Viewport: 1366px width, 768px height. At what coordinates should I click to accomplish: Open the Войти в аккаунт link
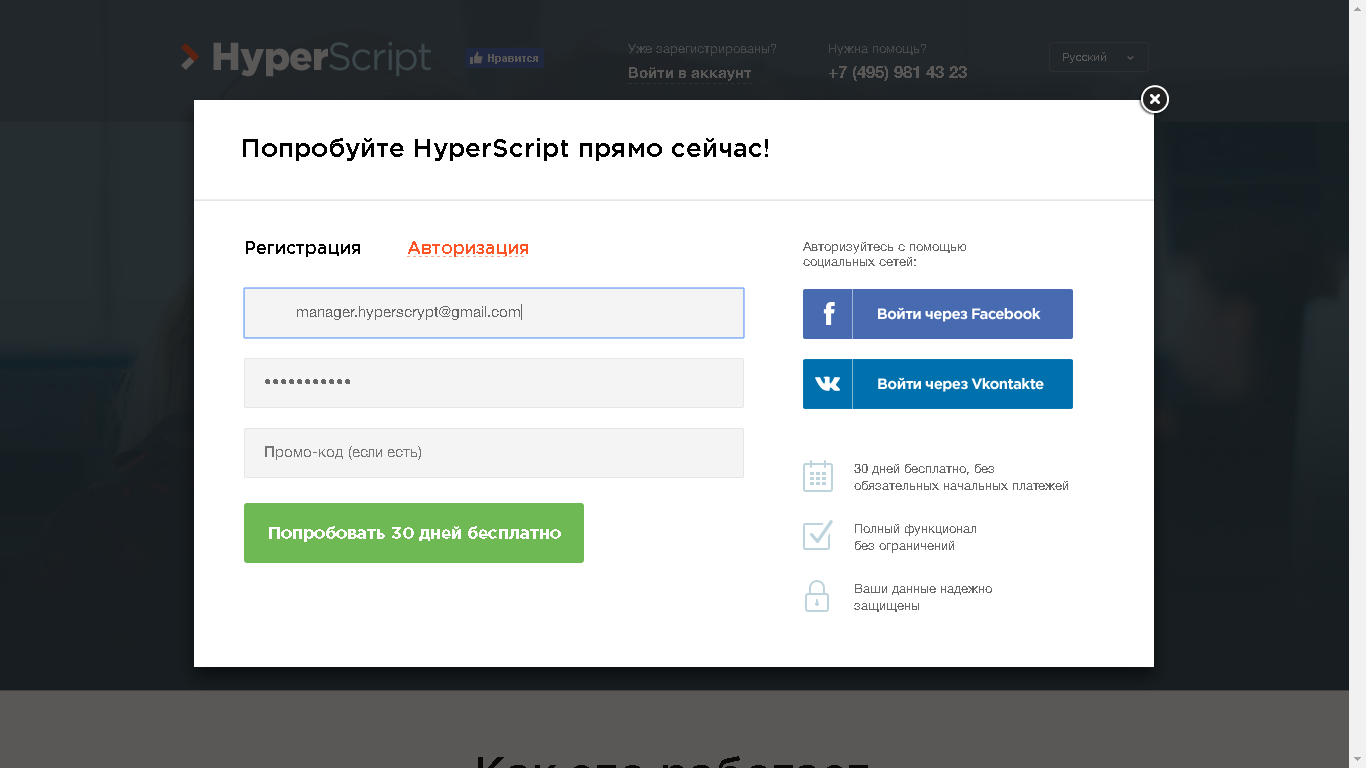[689, 73]
